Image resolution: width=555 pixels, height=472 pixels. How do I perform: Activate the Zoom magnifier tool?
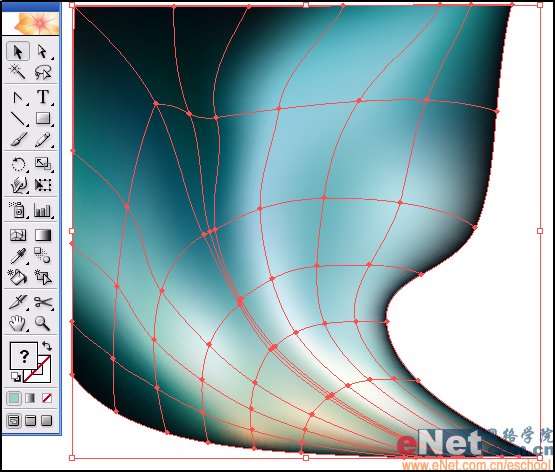[x=42, y=323]
